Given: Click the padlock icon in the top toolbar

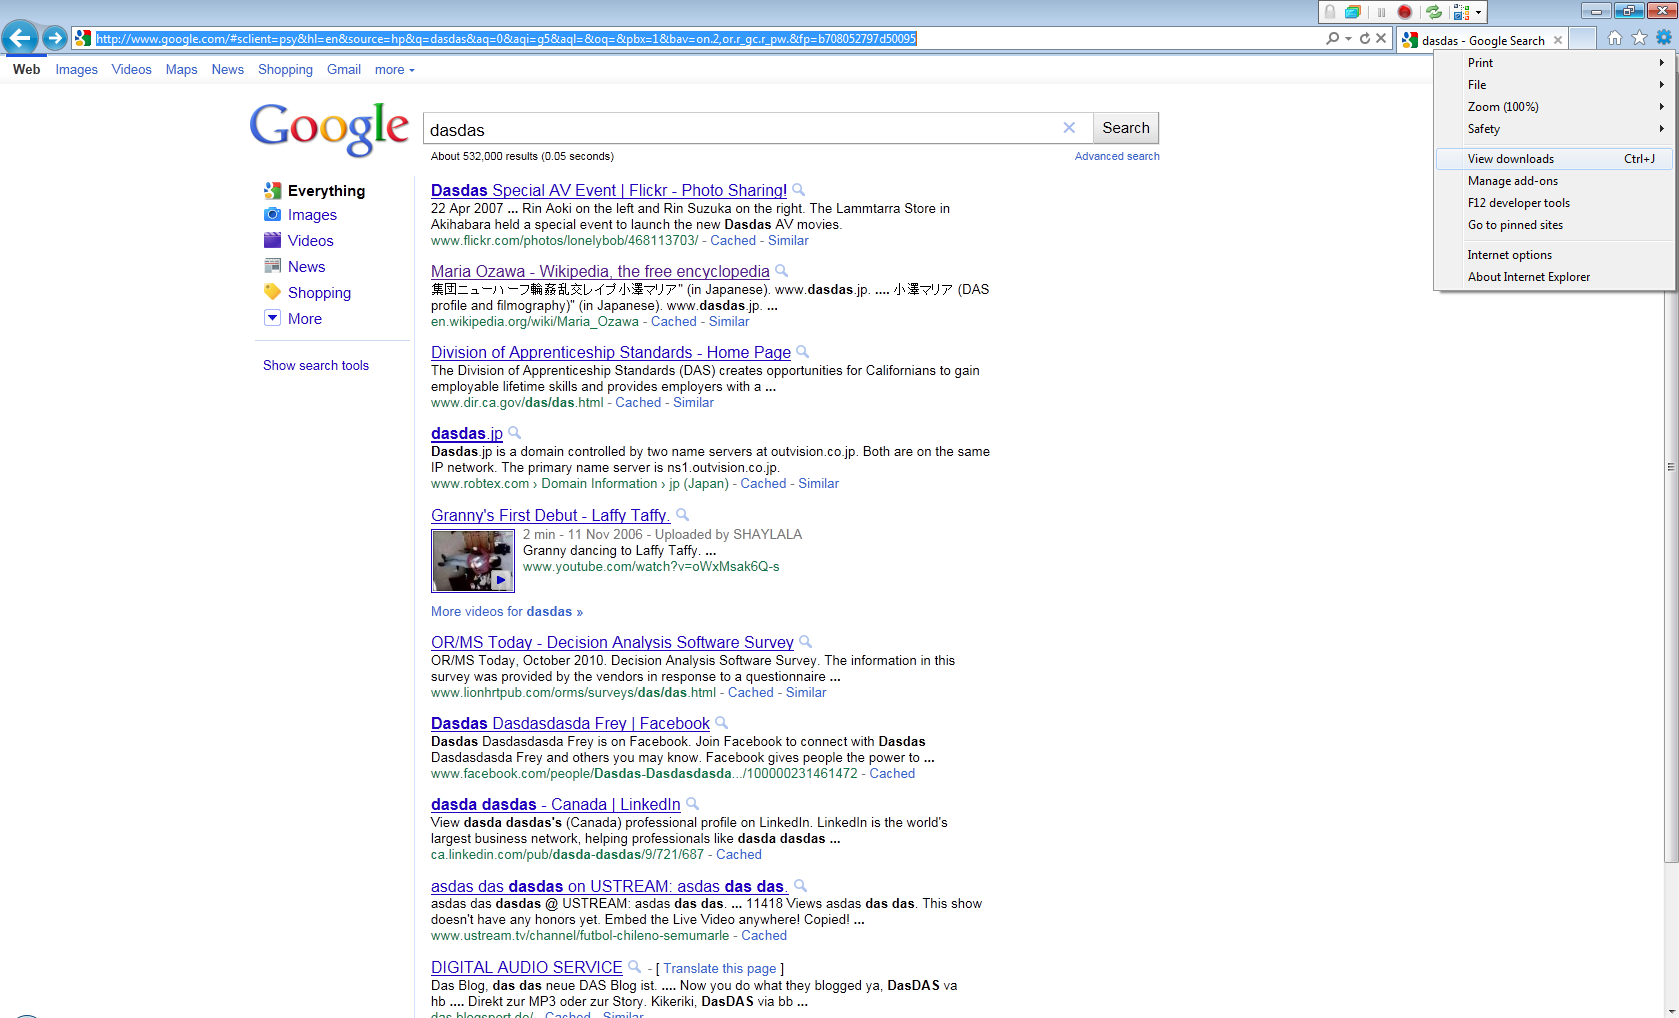Looking at the screenshot, I should [1330, 12].
